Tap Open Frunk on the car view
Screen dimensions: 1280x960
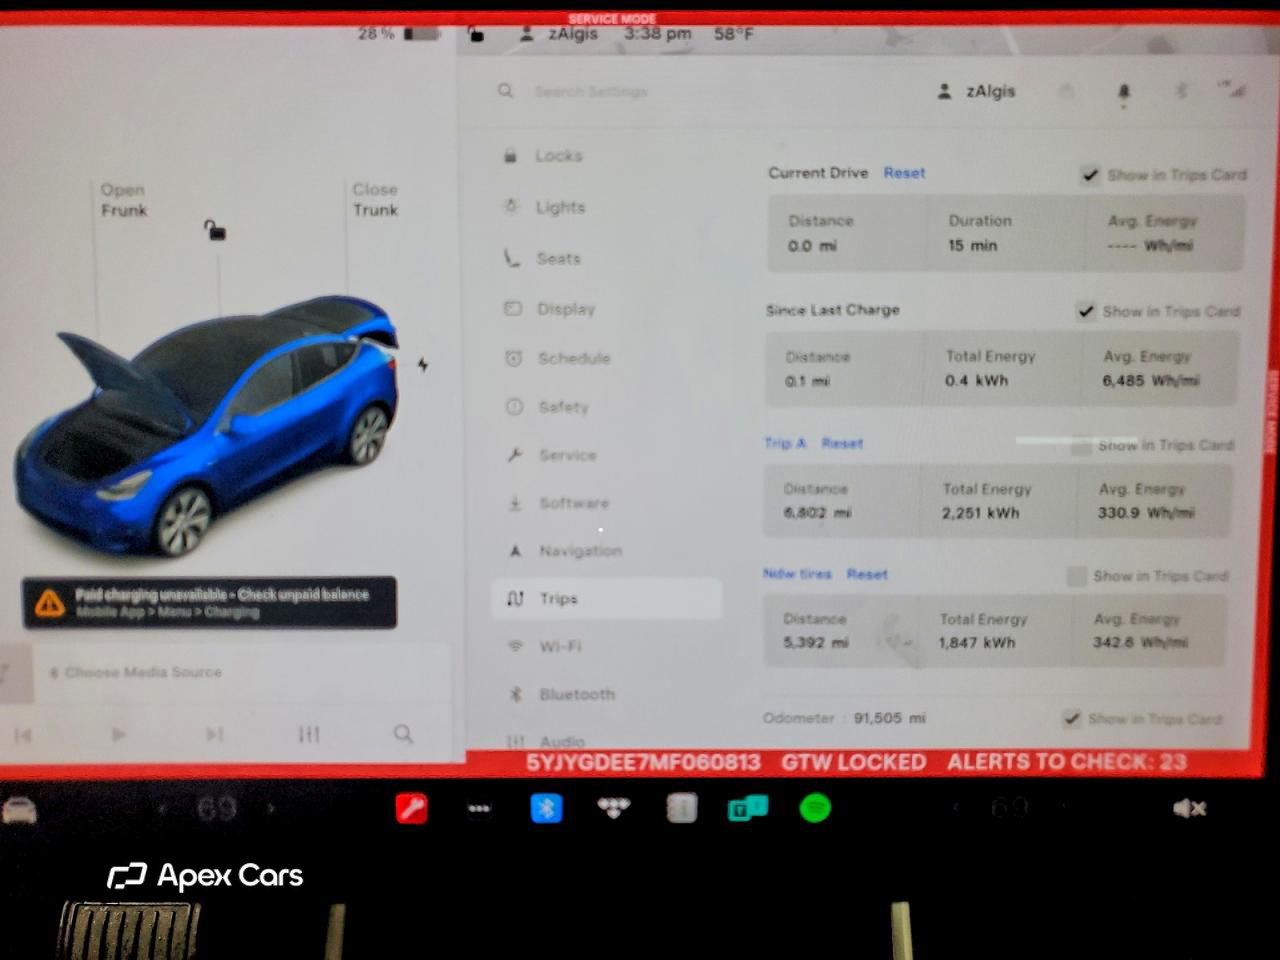click(123, 200)
